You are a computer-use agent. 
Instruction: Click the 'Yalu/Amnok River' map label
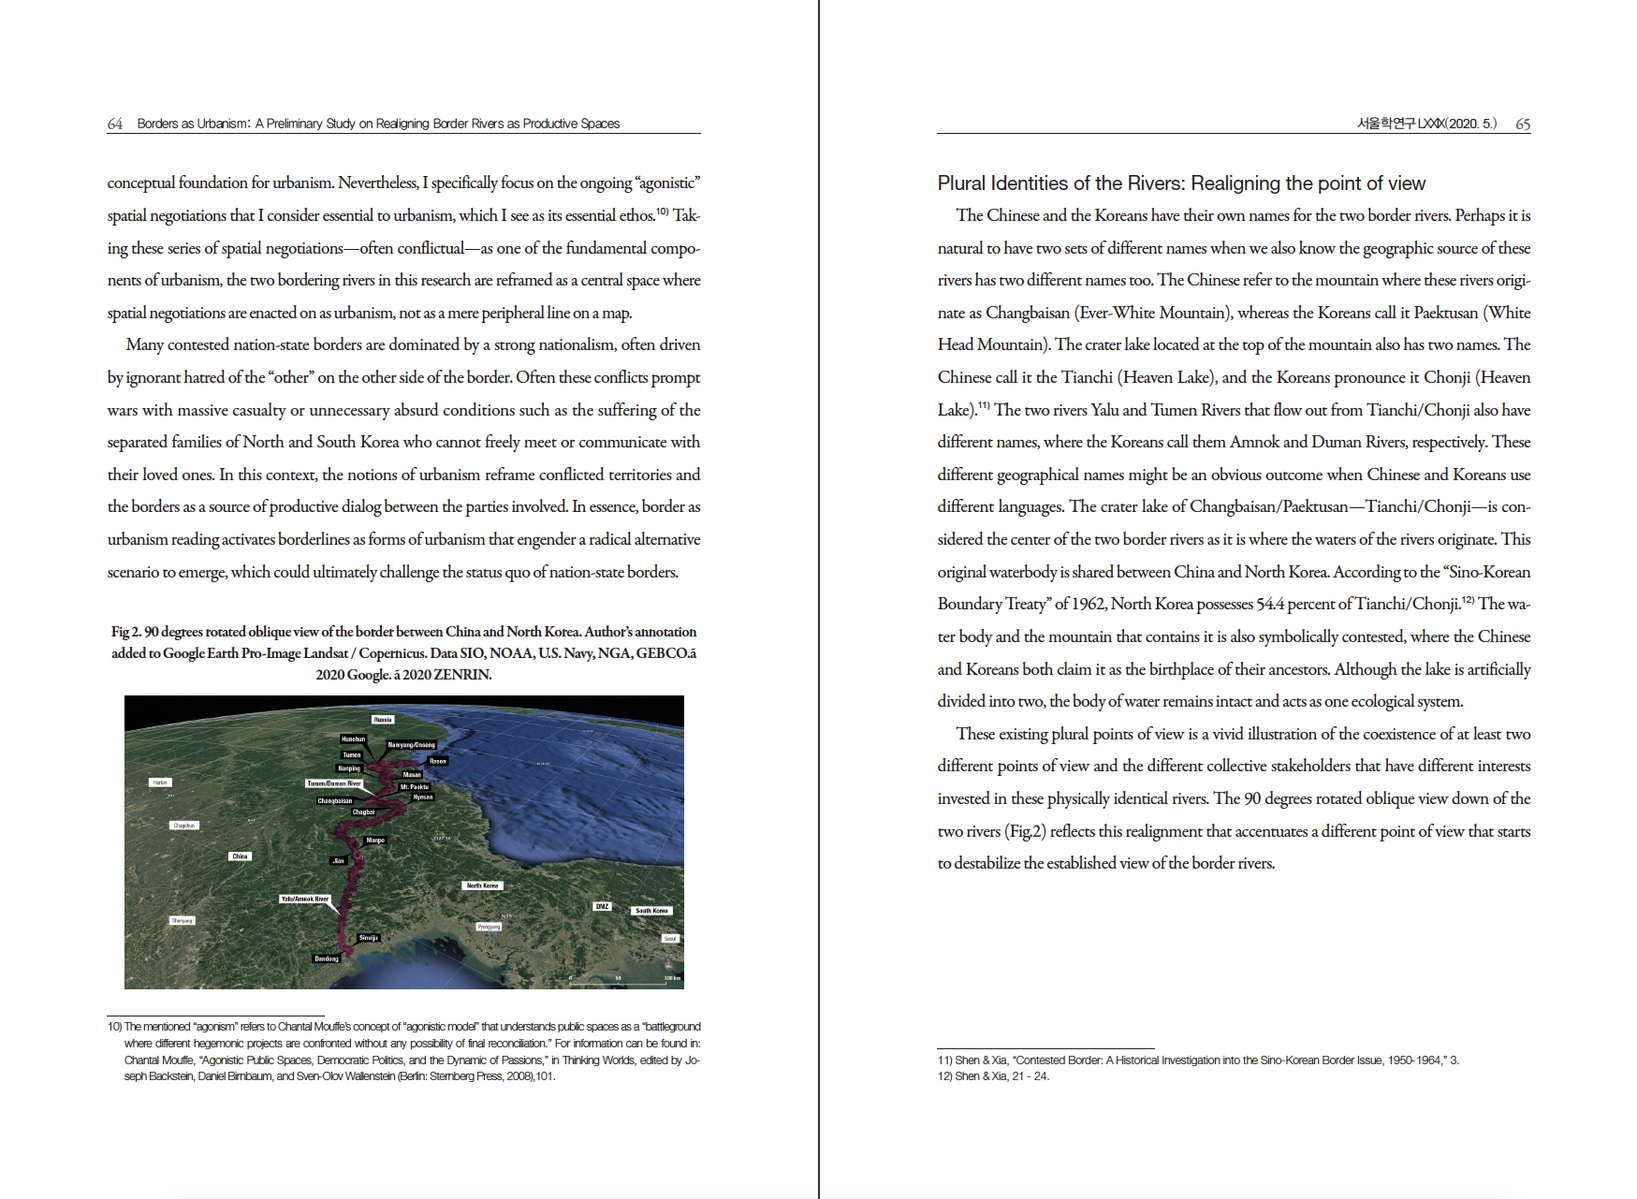click(x=305, y=899)
